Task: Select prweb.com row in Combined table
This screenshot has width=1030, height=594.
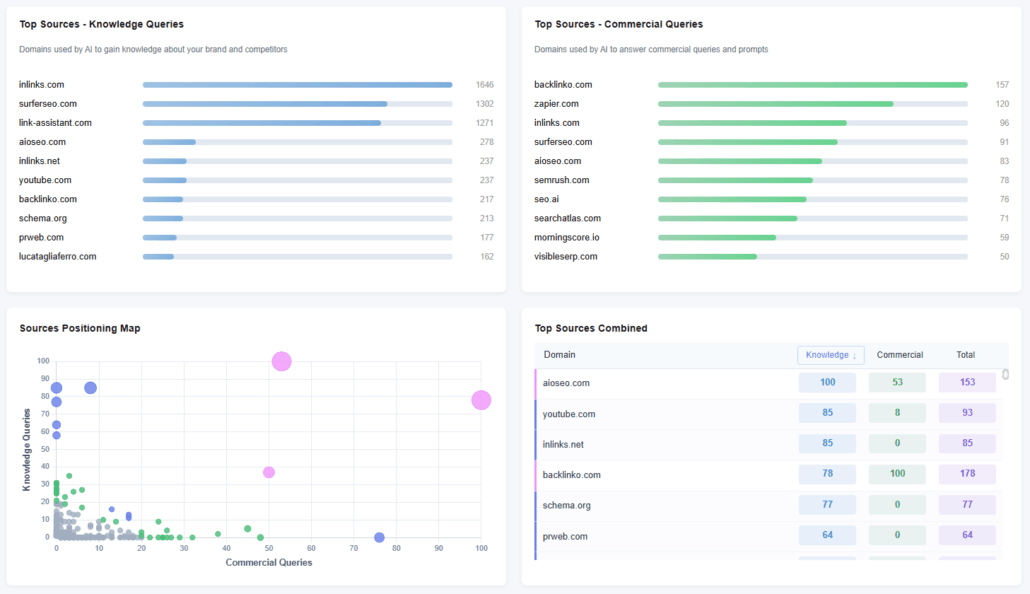Action: tap(768, 536)
